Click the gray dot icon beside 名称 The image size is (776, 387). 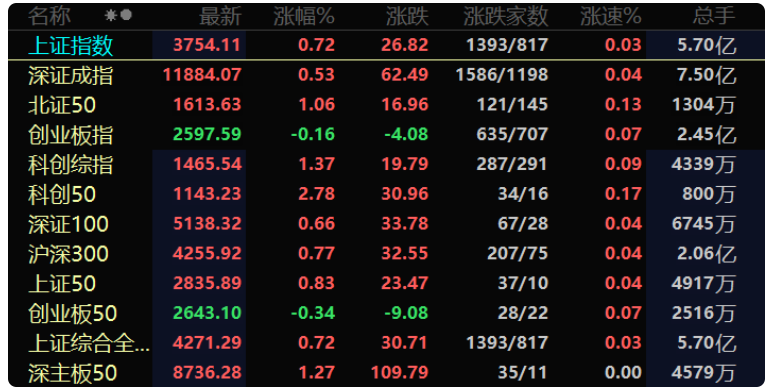coord(126,16)
